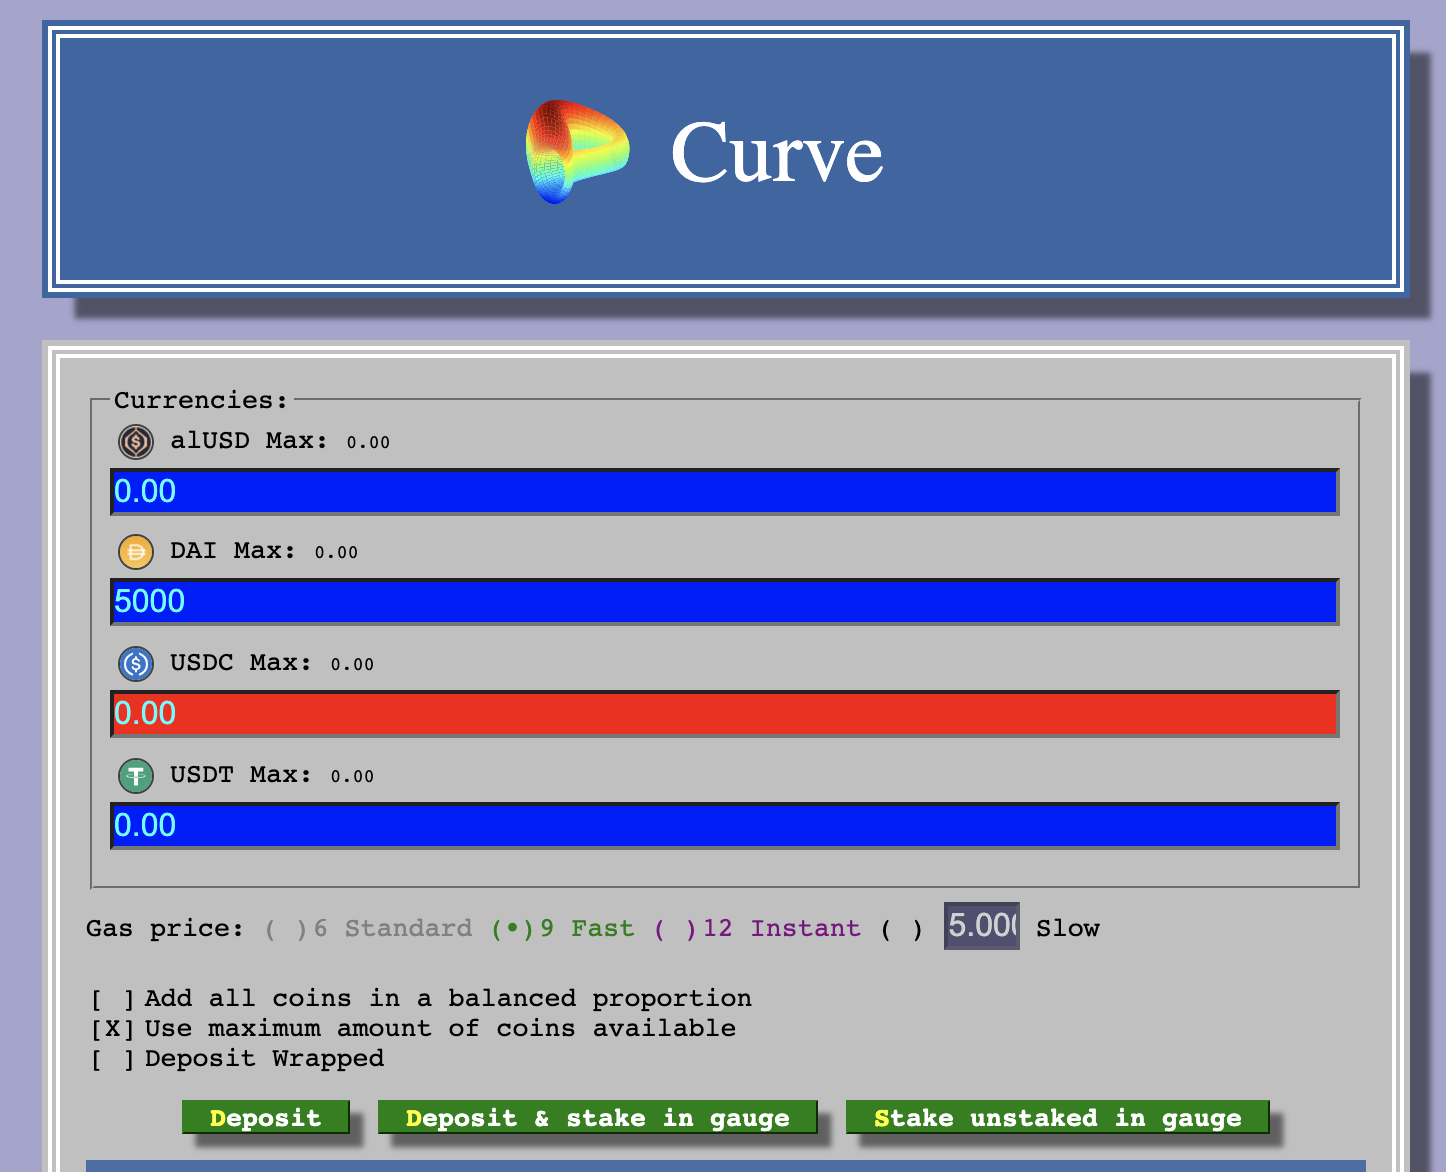This screenshot has width=1446, height=1172.
Task: Click Deposit & stake in gauge
Action: (597, 1118)
